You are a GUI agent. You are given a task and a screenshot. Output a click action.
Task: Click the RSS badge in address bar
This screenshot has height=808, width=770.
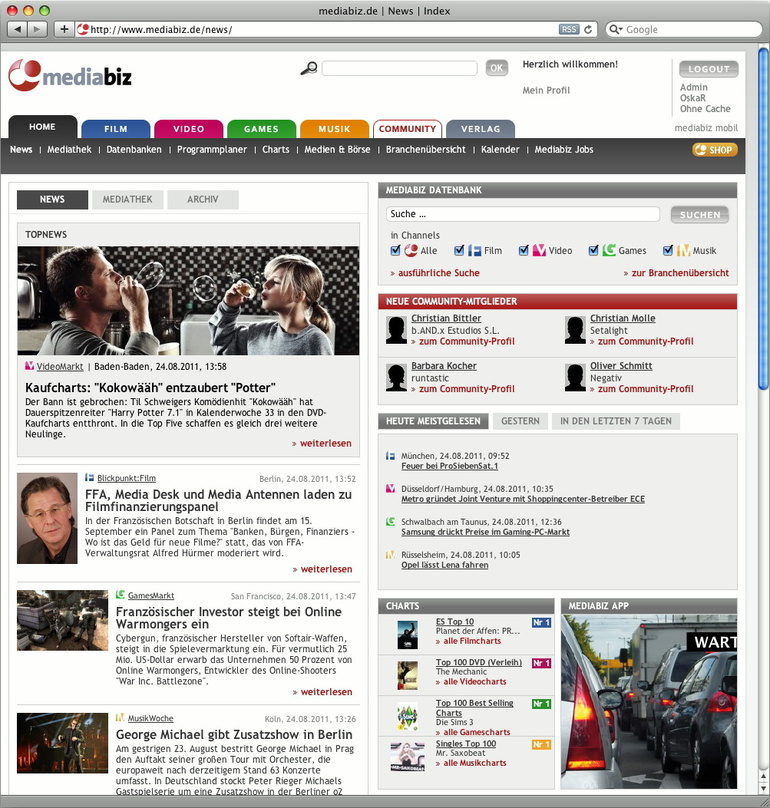(x=569, y=29)
